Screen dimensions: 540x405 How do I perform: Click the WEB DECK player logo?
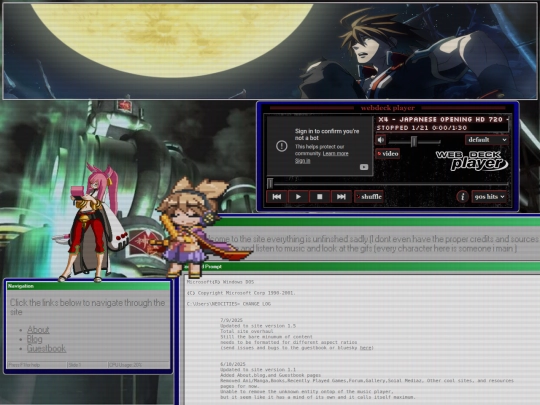coord(471,161)
